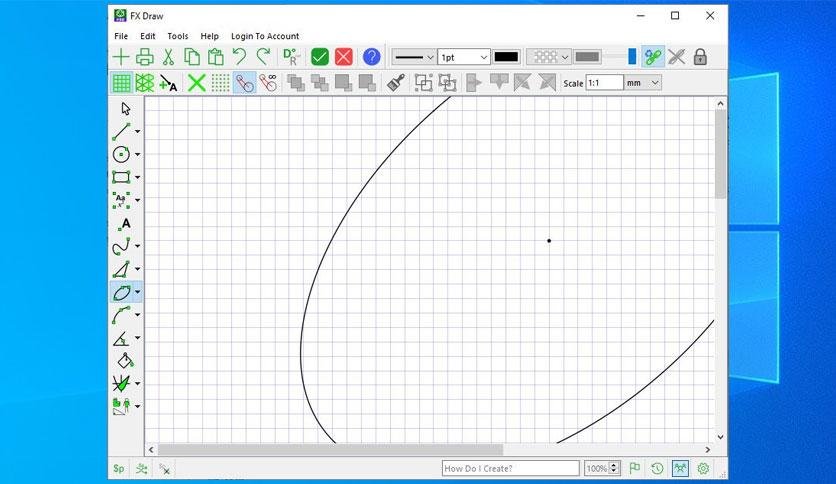
Task: Select the arrow pointer selection tool
Action: (126, 109)
